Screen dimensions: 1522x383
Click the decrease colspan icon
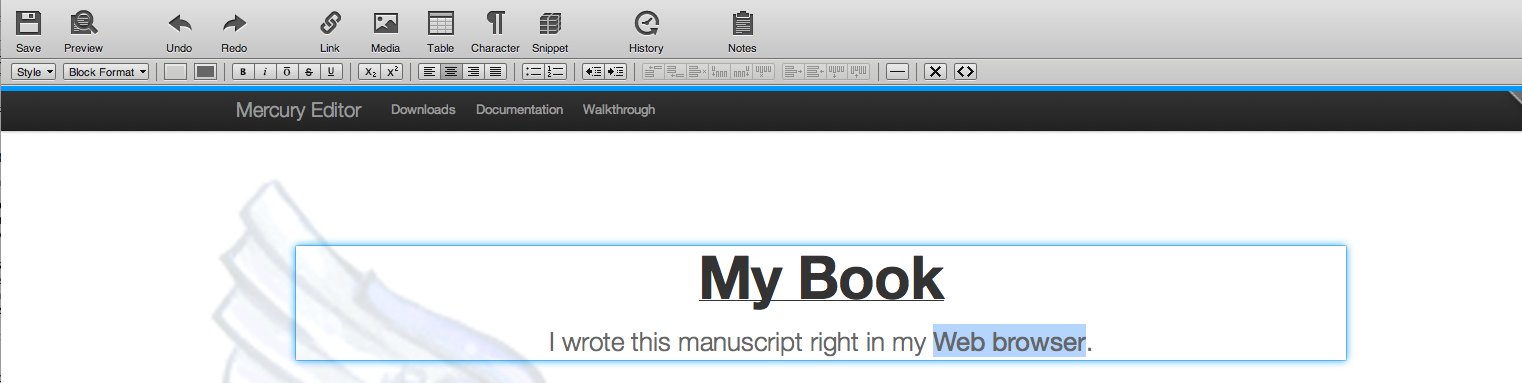point(815,72)
